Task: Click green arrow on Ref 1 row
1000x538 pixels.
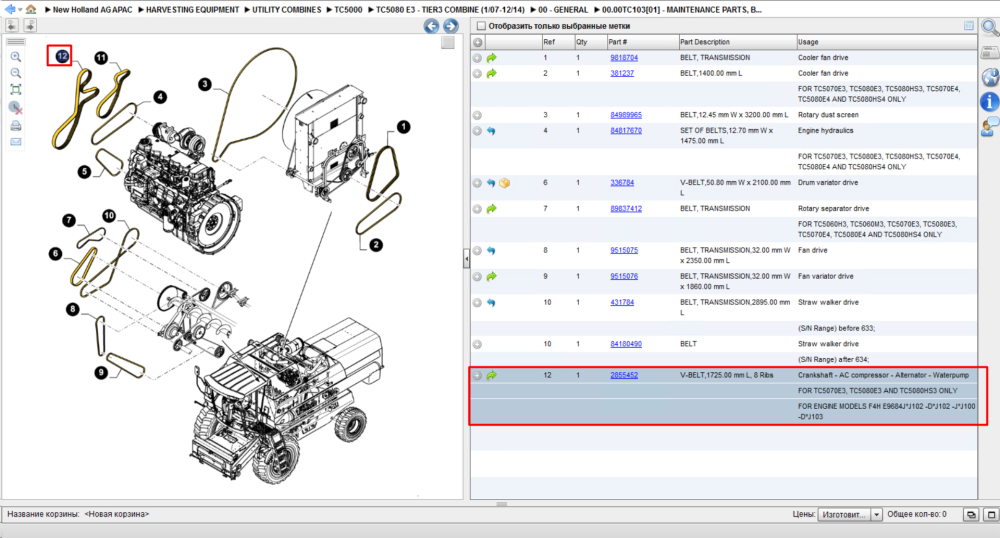Action: (492, 58)
